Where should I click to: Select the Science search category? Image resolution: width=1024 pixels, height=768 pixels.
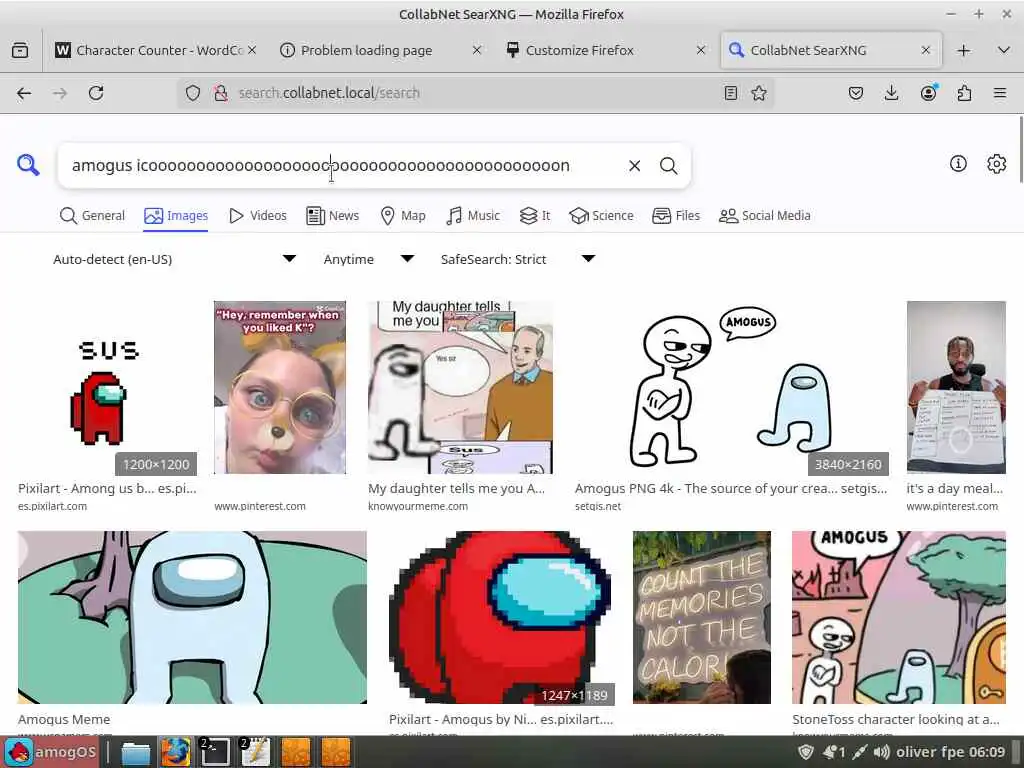(x=601, y=216)
